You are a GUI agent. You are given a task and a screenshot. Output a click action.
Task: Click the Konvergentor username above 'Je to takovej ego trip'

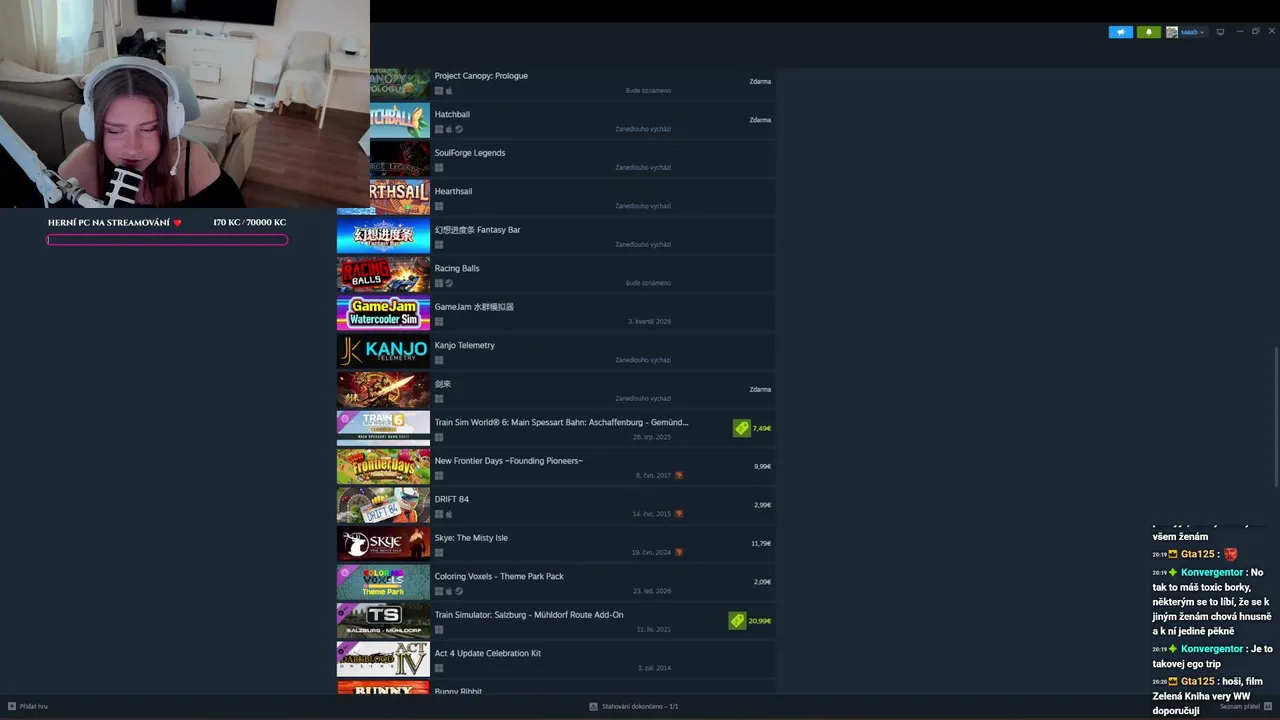click(1212, 649)
